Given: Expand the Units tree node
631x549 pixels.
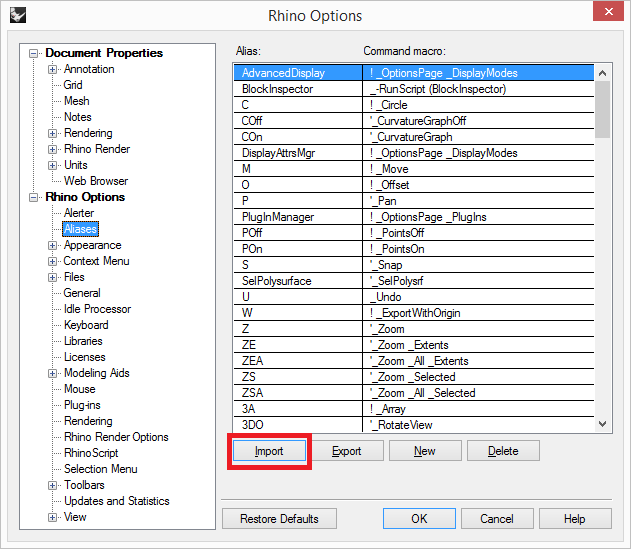Looking at the screenshot, I should click(52, 165).
